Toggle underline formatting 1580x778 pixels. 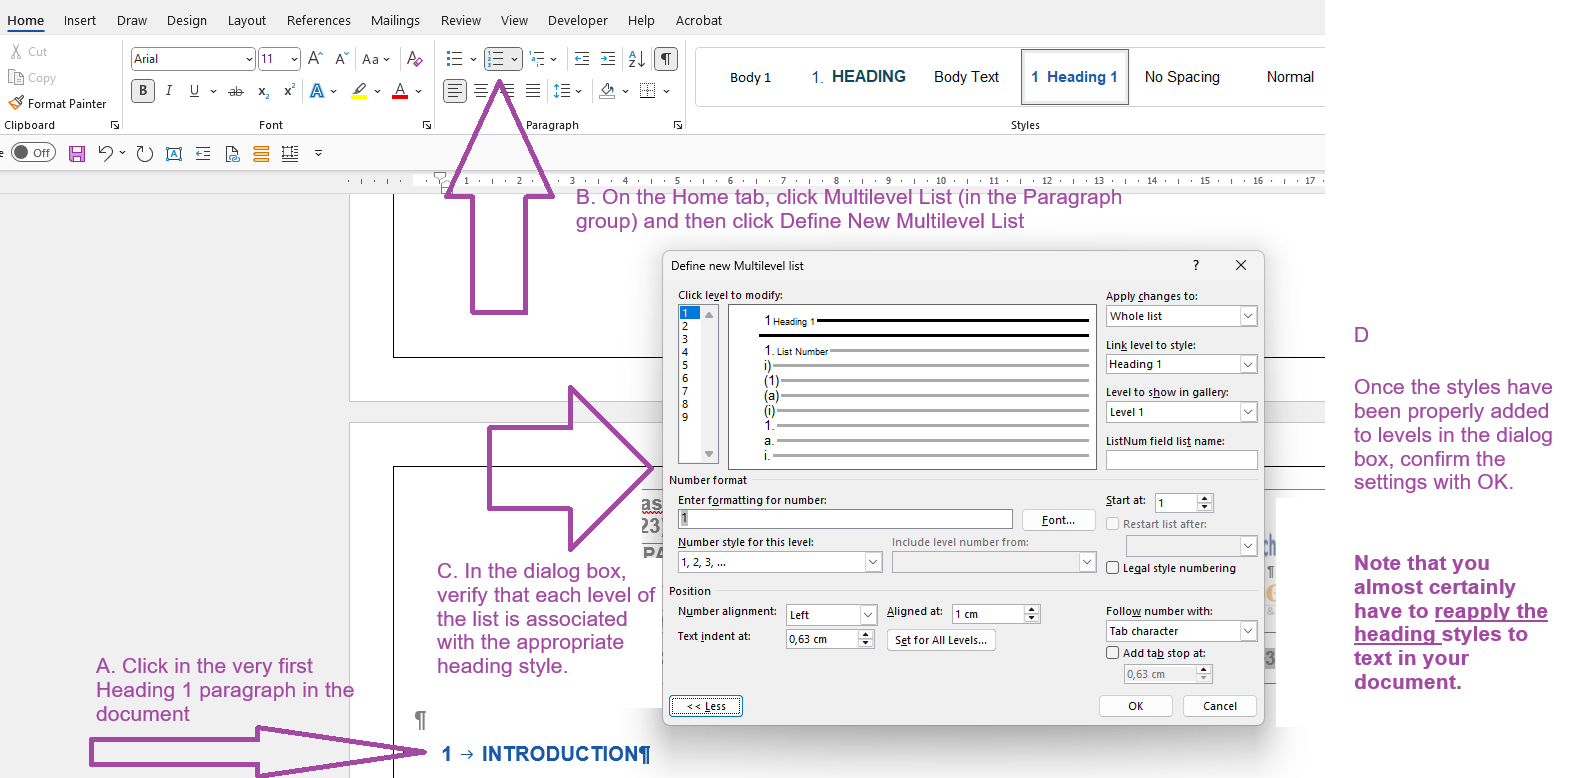194,91
